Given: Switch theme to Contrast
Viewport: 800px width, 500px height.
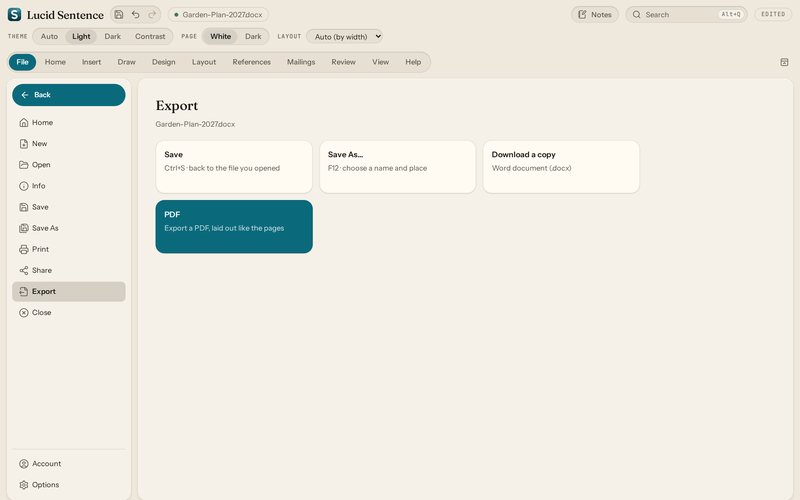Looking at the screenshot, I should pyautogui.click(x=150, y=36).
